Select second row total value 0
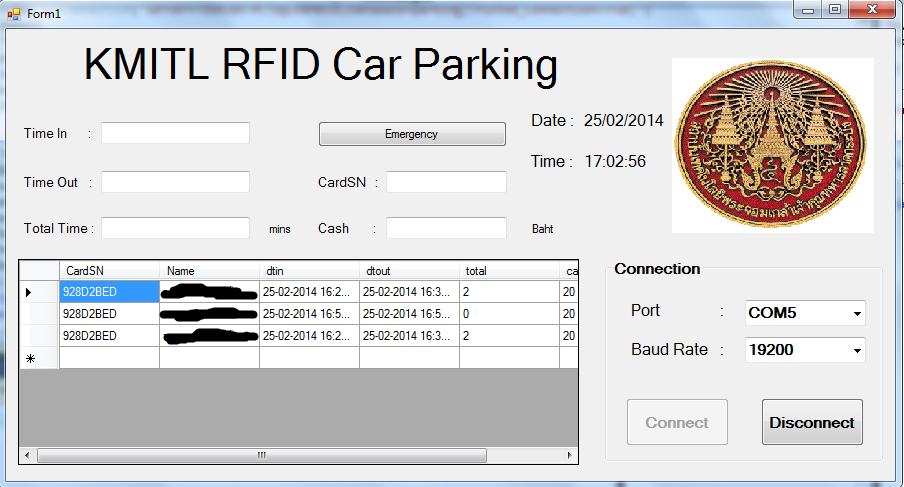Image resolution: width=904 pixels, height=487 pixels. [x=509, y=314]
